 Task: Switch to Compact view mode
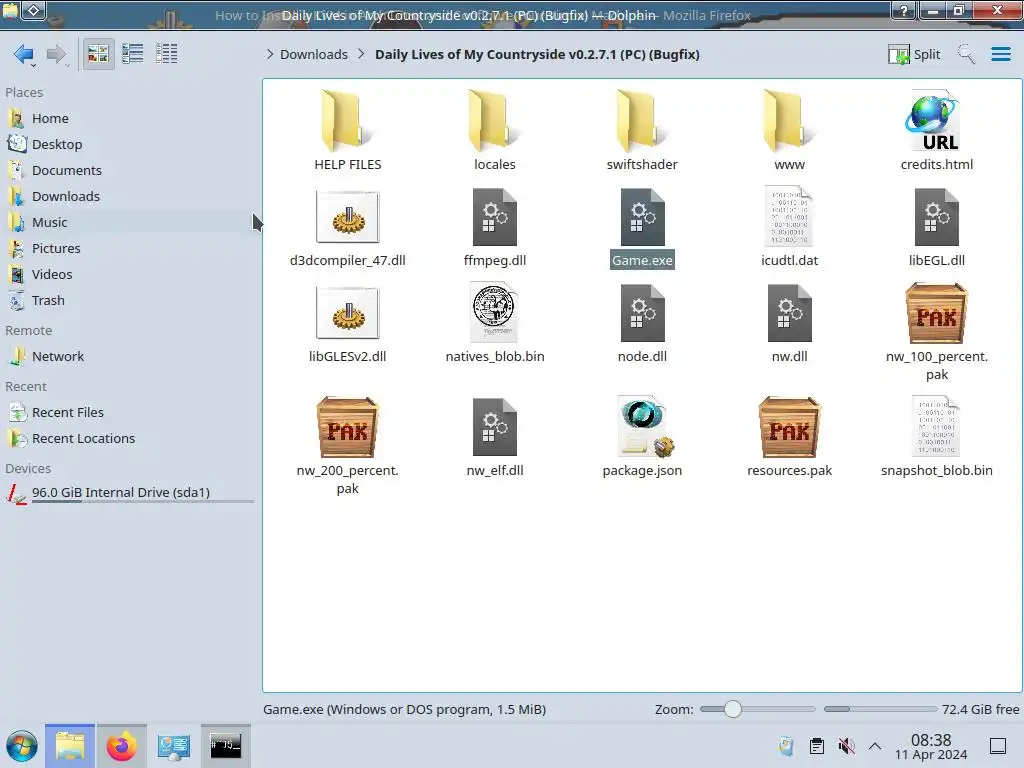coord(133,54)
